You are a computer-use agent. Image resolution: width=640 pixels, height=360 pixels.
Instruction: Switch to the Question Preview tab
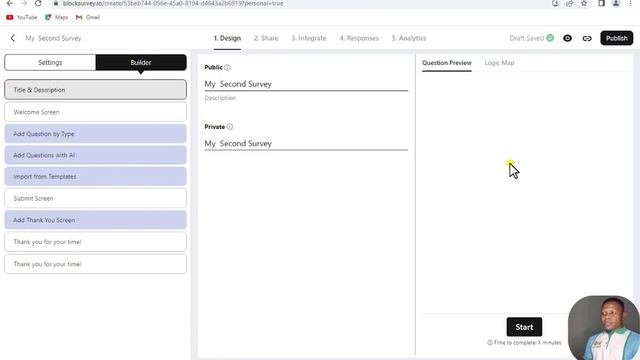coord(447,63)
